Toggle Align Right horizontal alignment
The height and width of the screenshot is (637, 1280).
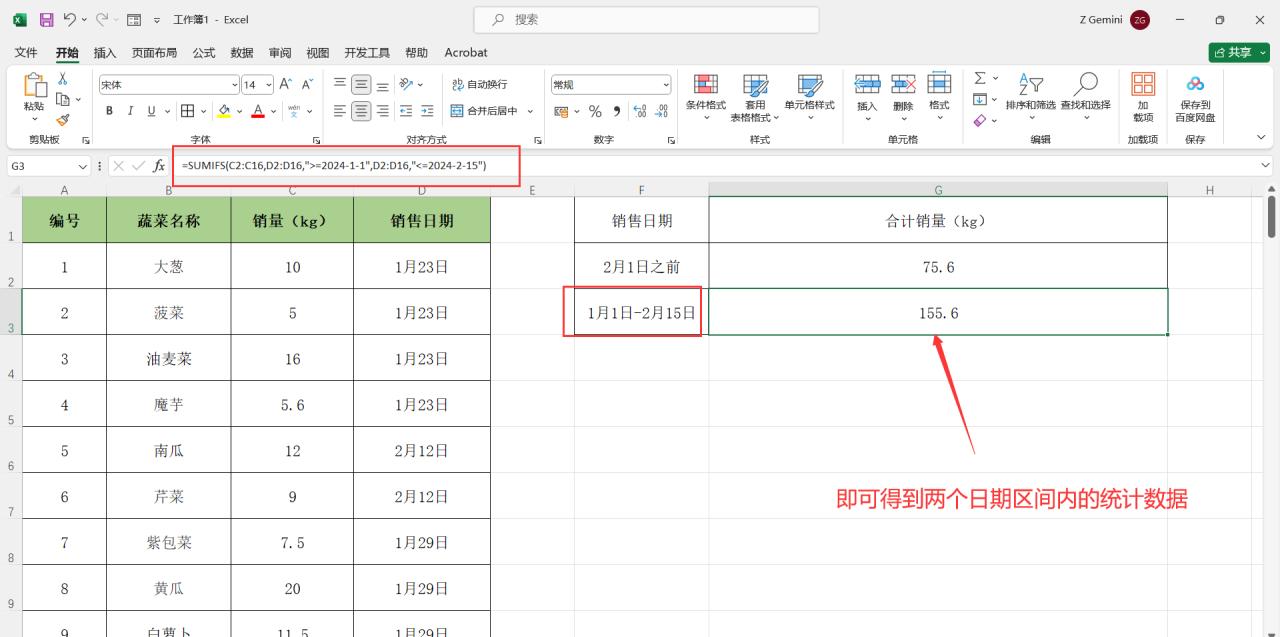tap(382, 111)
